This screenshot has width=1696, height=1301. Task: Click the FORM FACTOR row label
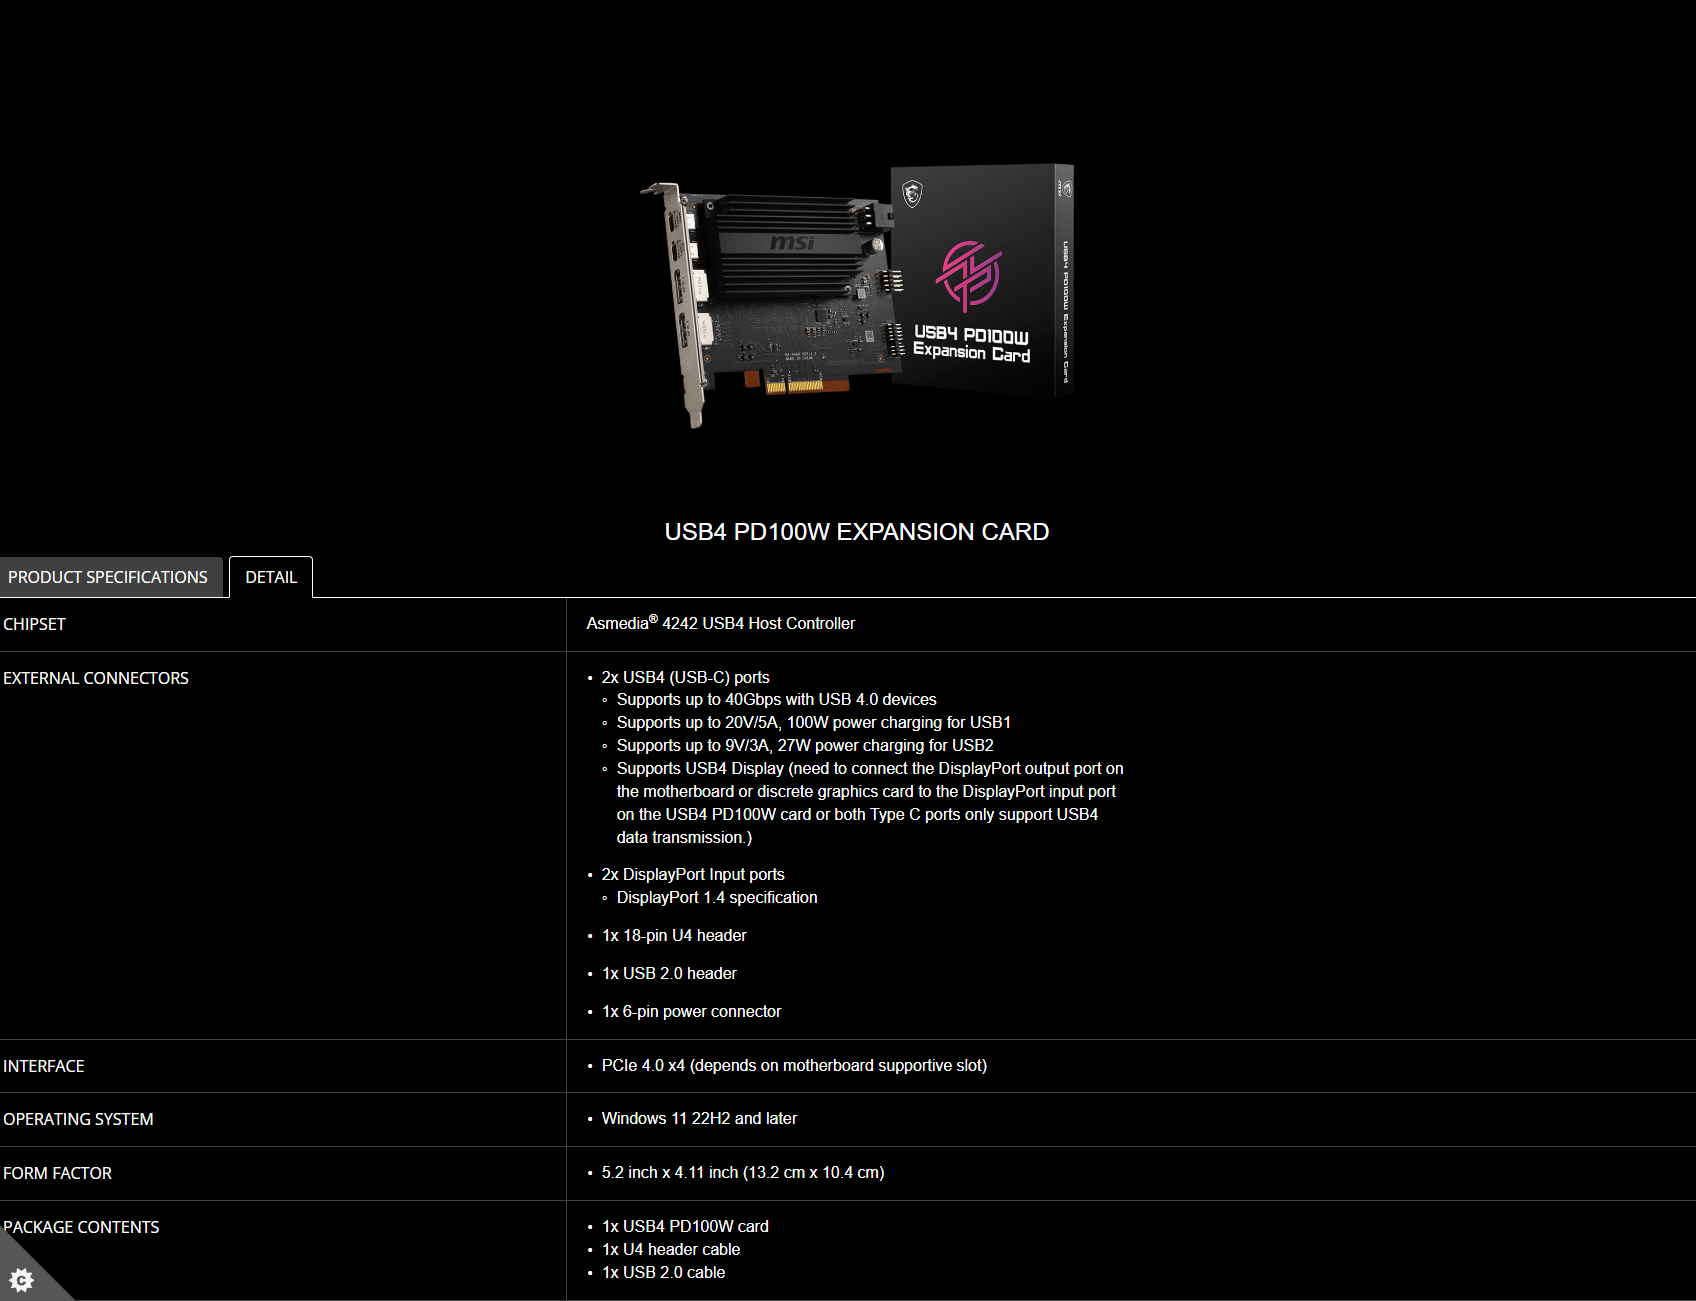(x=58, y=1173)
